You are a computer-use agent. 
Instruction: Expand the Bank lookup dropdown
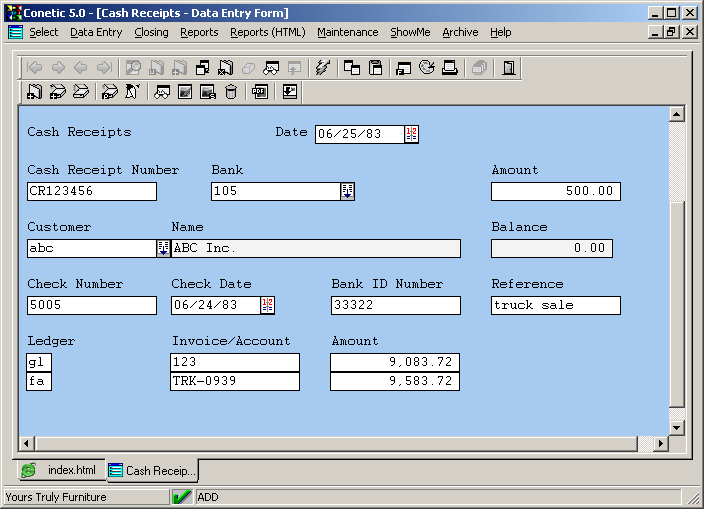click(x=347, y=191)
